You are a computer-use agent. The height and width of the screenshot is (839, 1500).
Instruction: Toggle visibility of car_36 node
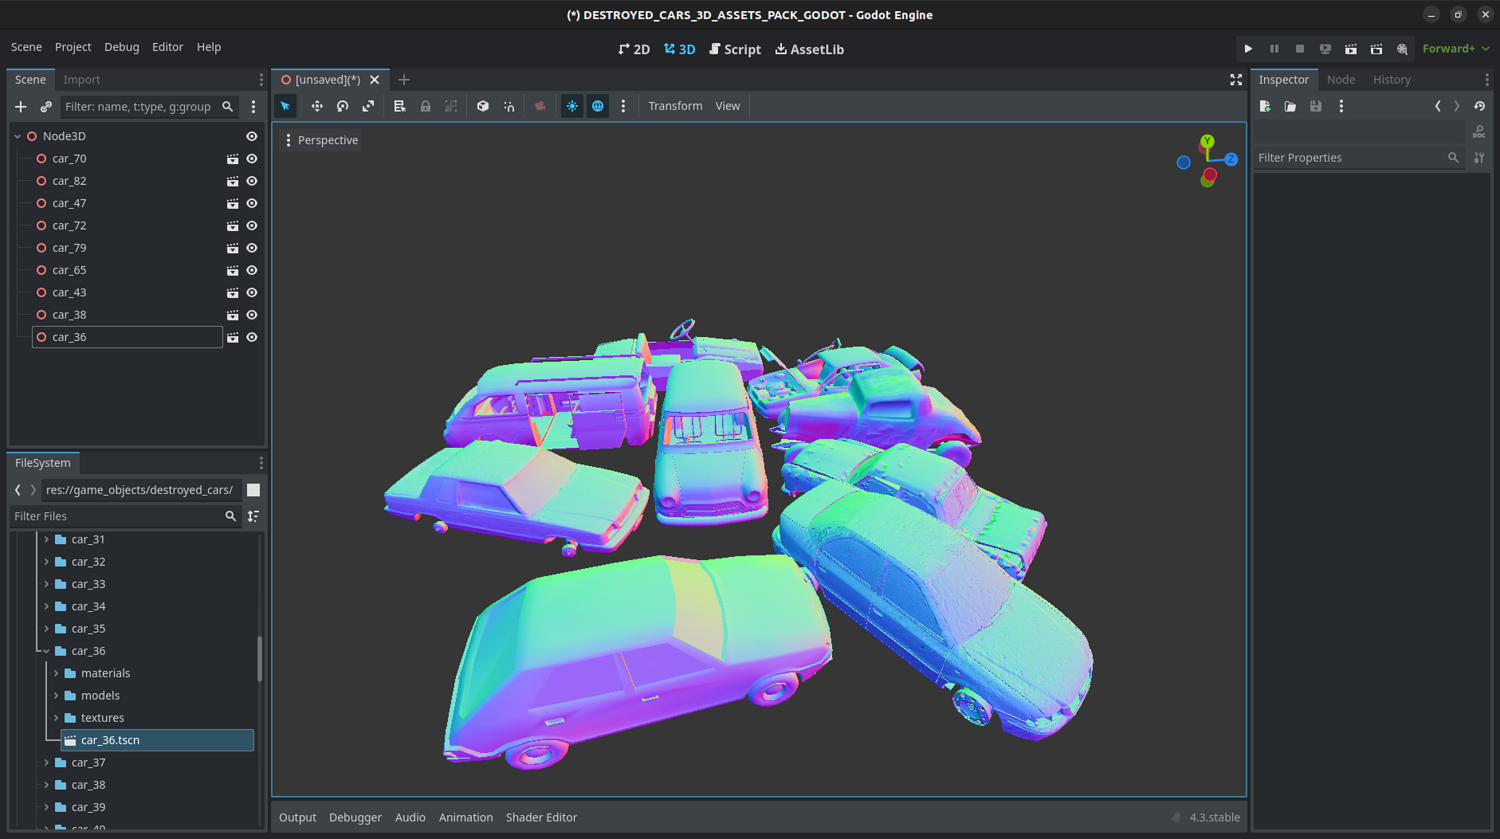tap(252, 337)
